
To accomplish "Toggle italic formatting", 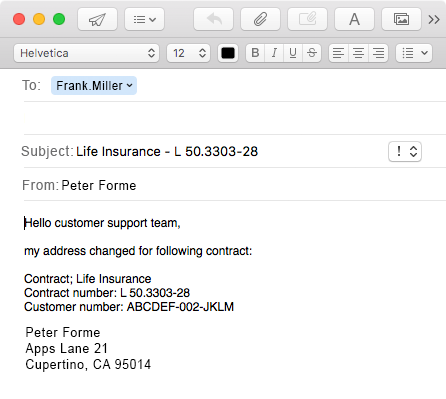I will [x=274, y=53].
